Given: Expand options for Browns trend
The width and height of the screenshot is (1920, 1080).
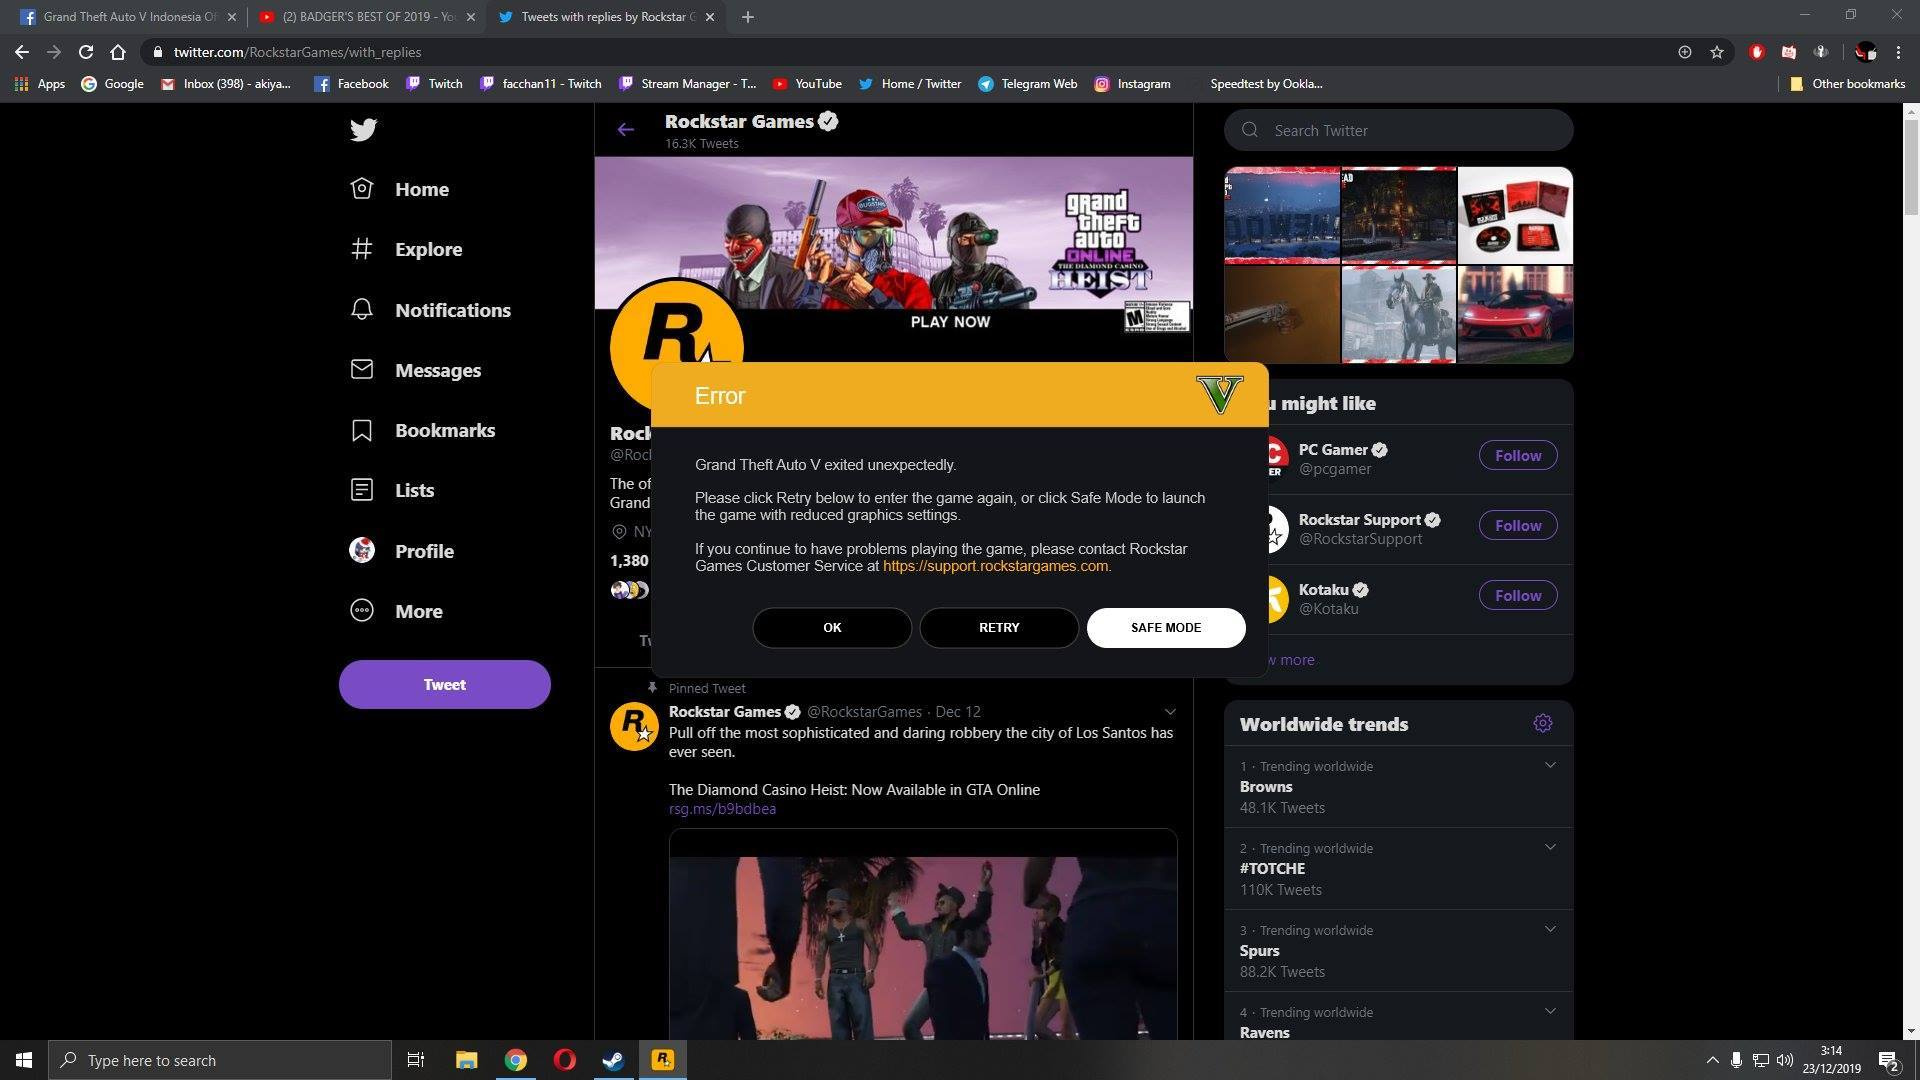Looking at the screenshot, I should [1549, 766].
